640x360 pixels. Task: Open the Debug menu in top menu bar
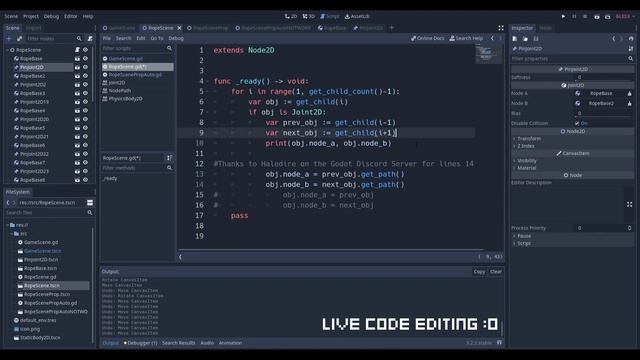[51, 16]
